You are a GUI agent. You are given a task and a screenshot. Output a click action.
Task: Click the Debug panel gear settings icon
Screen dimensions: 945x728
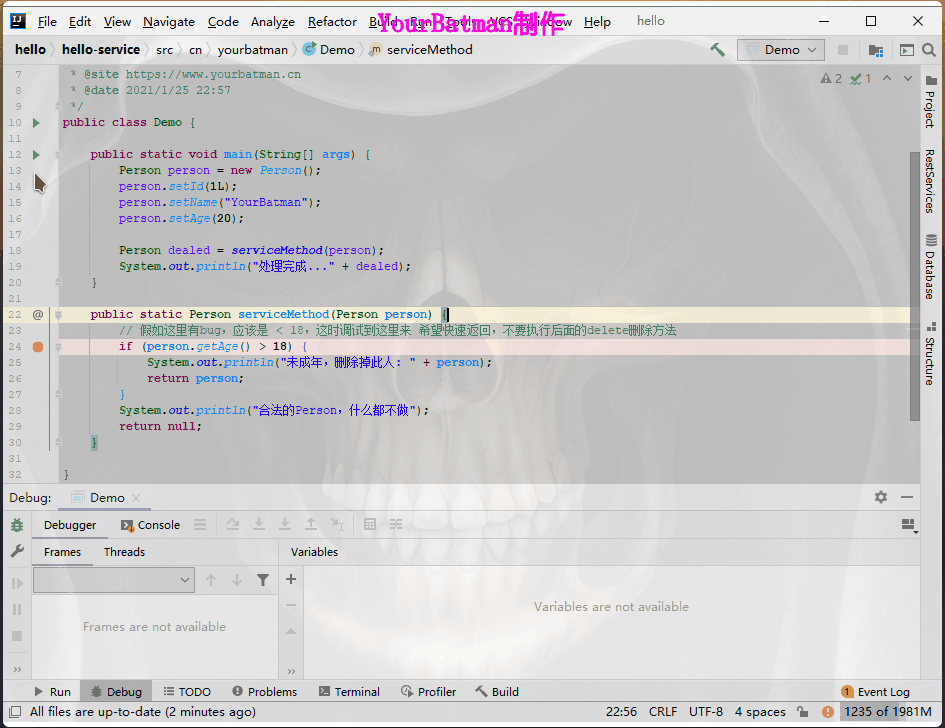[880, 497]
